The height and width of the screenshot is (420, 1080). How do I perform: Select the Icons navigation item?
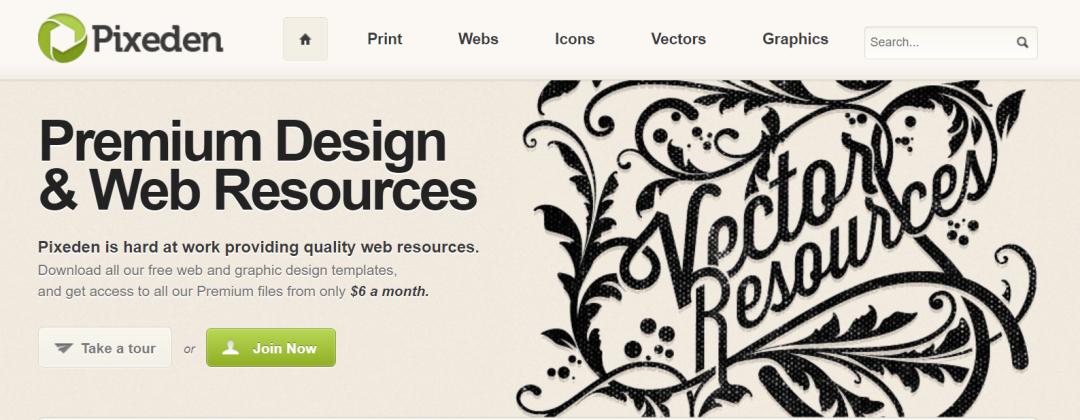(x=574, y=39)
